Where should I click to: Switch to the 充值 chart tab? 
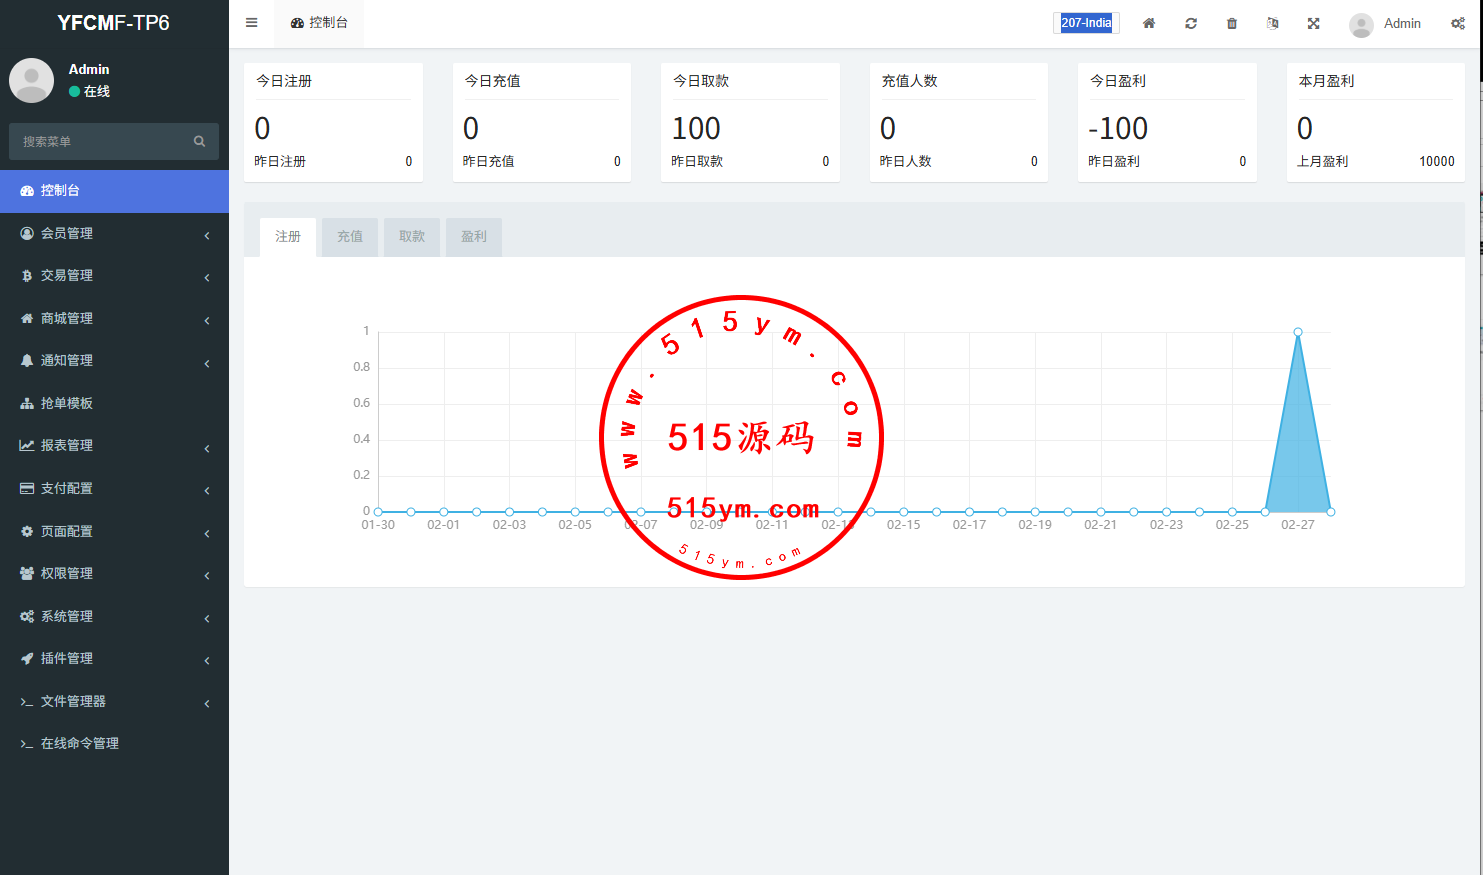point(350,237)
